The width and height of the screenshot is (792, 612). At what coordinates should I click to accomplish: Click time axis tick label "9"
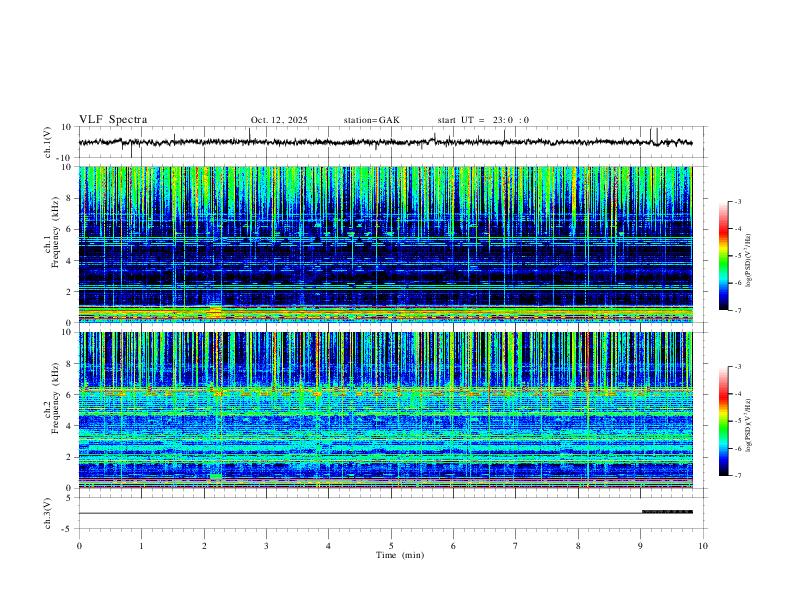pyautogui.click(x=640, y=546)
